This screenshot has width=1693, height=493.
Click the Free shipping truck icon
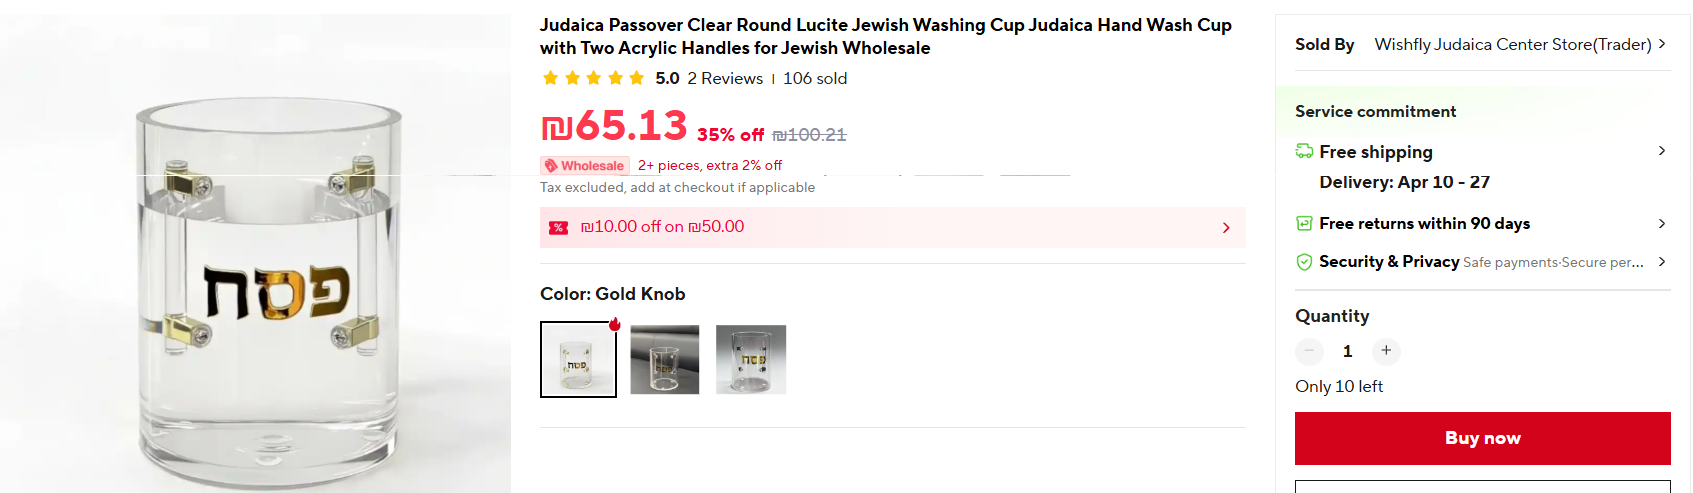click(1304, 151)
